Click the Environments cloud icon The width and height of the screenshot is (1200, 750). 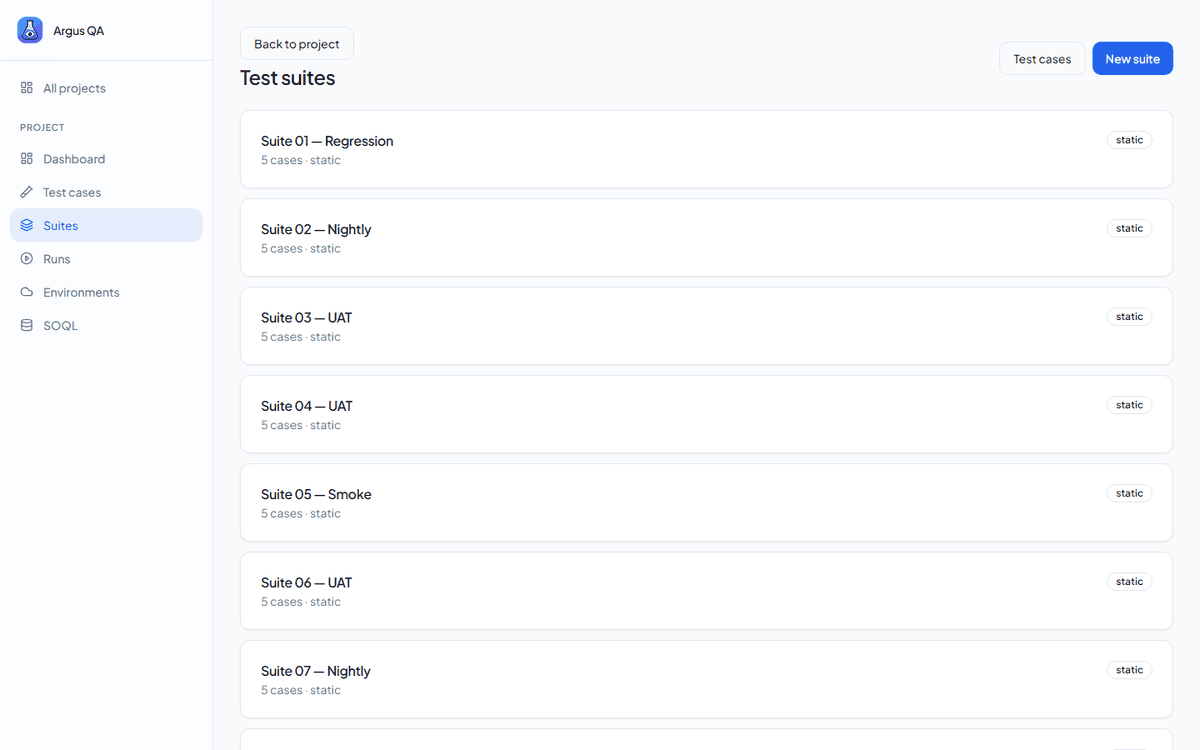[27, 292]
